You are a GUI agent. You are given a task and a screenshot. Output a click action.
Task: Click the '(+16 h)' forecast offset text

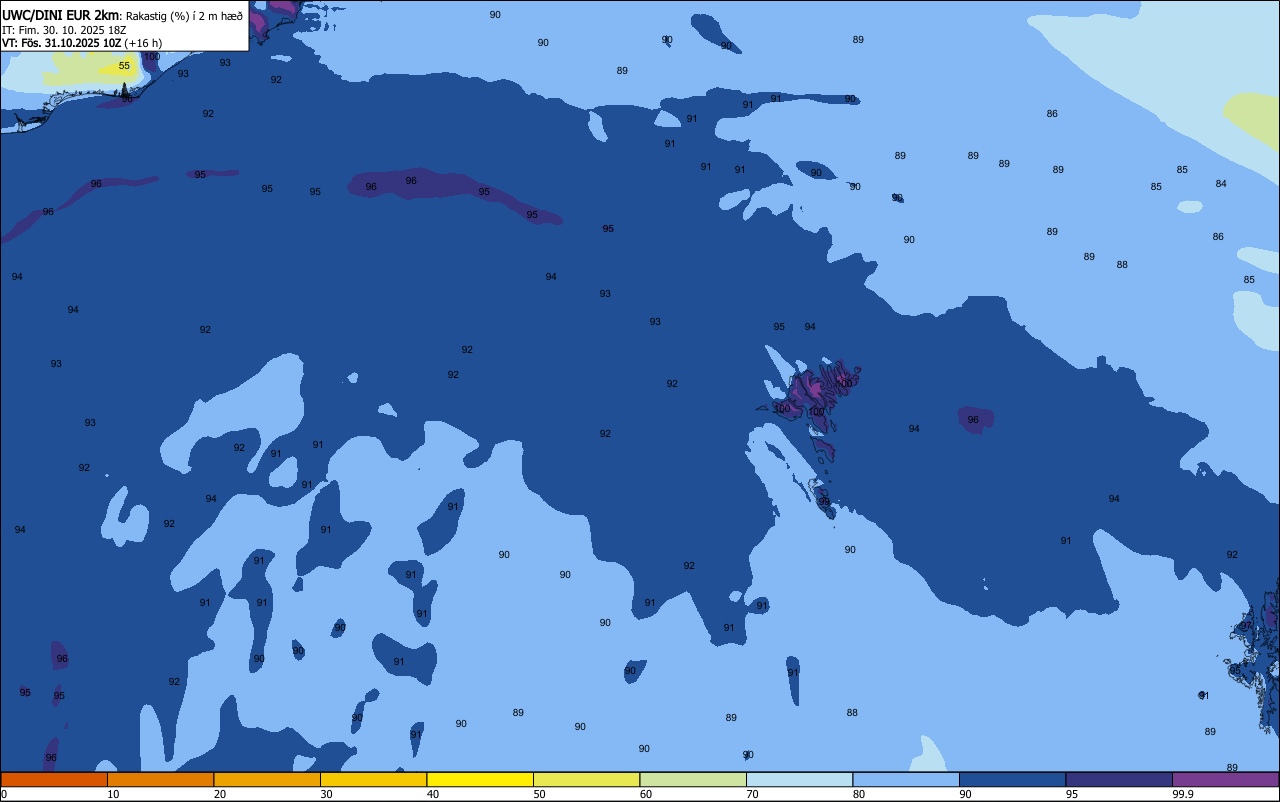[x=143, y=43]
